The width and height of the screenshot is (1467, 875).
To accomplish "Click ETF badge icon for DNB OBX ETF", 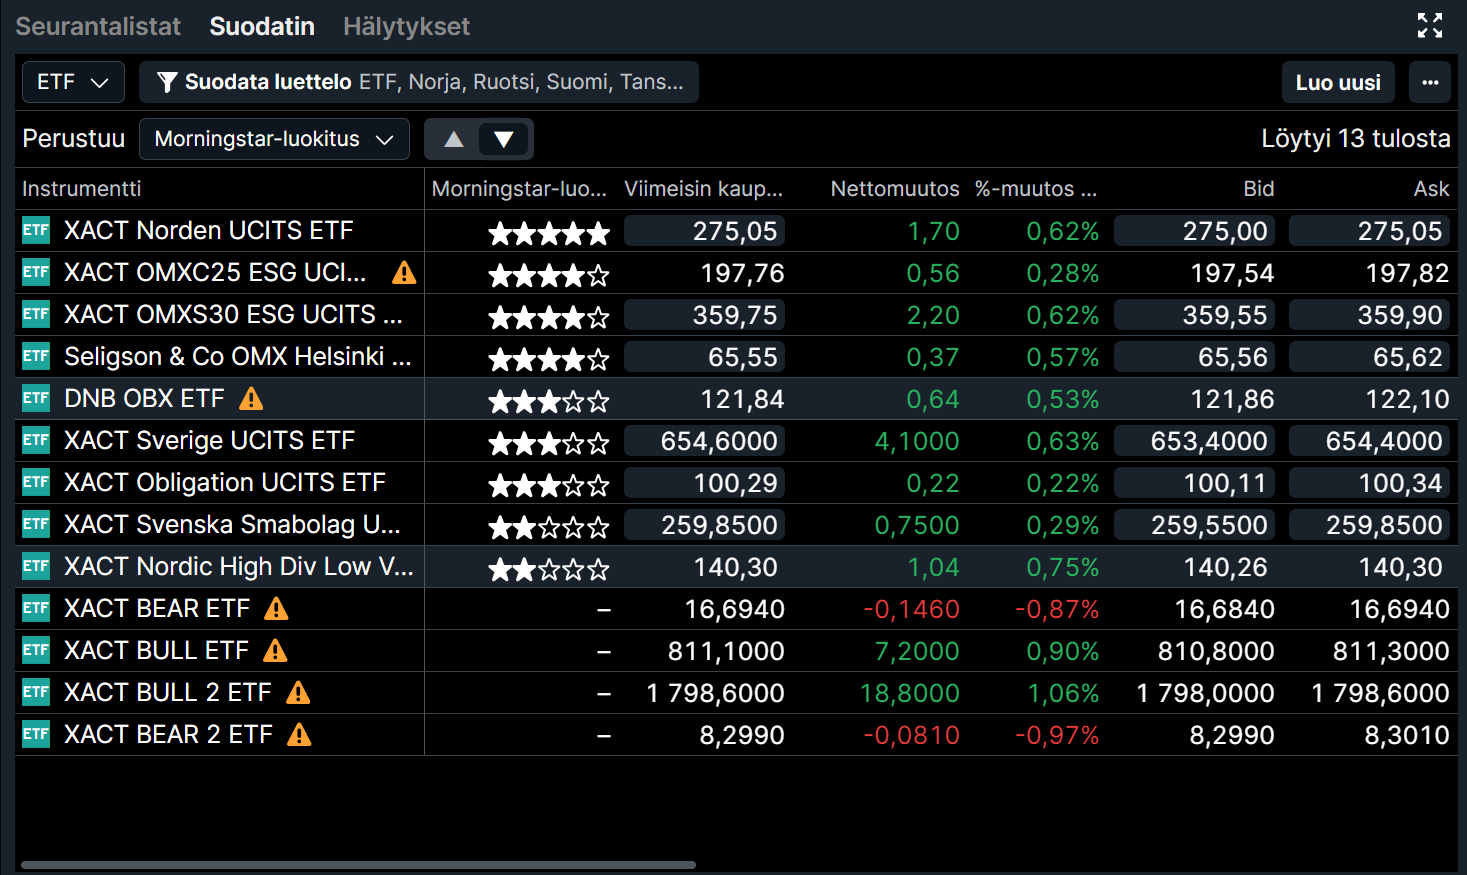I will coord(36,398).
